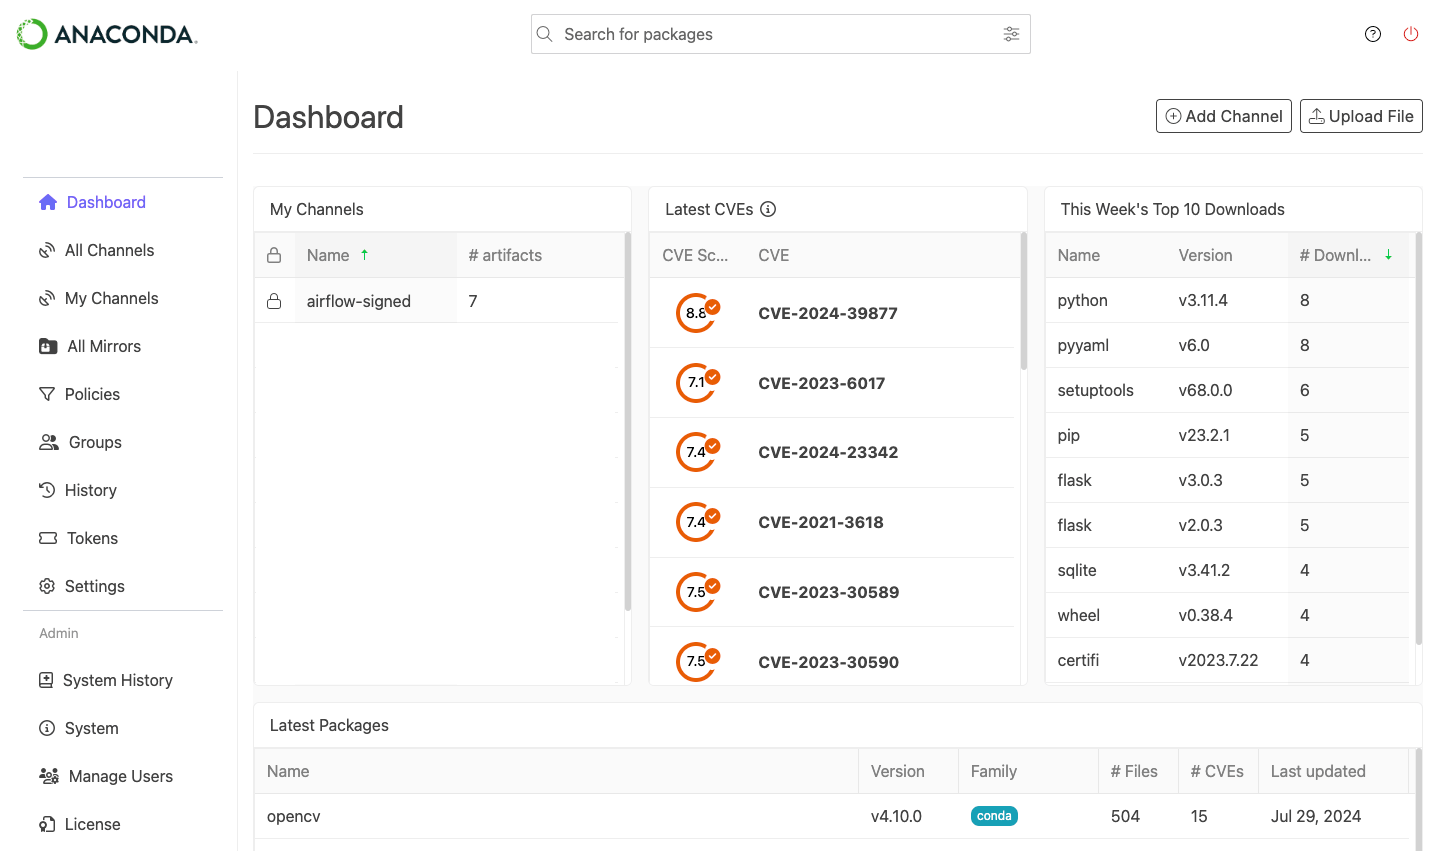Select the setuptools v68.0.0 row
The height and width of the screenshot is (851, 1433).
tap(1227, 390)
